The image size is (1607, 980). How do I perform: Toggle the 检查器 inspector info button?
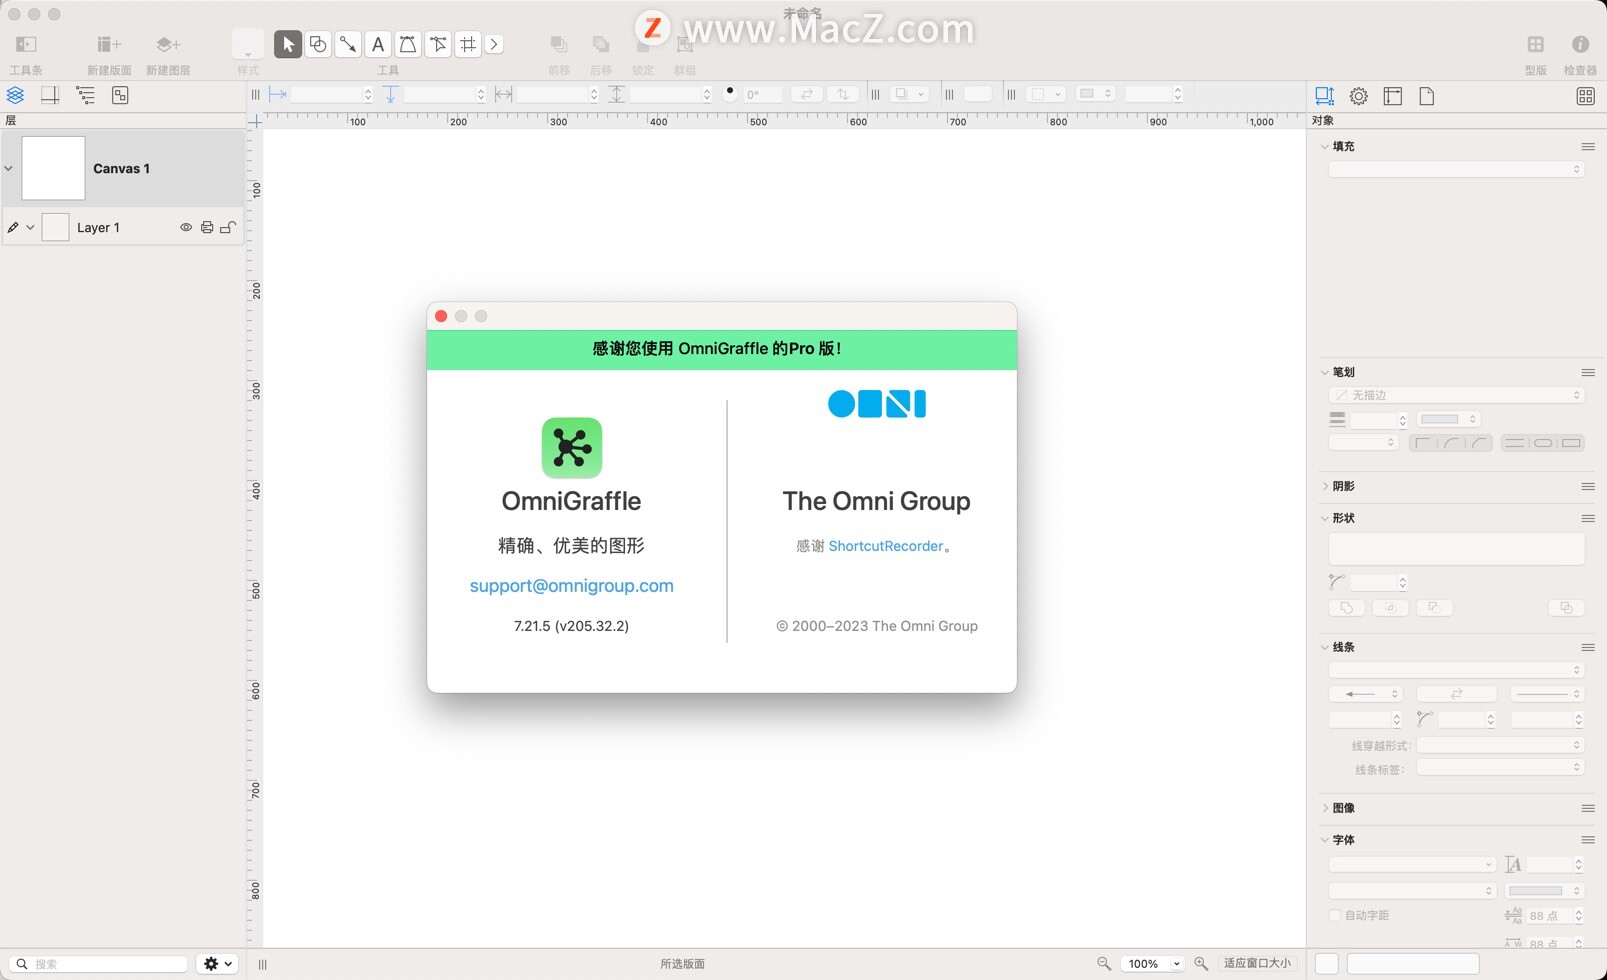(x=1580, y=44)
